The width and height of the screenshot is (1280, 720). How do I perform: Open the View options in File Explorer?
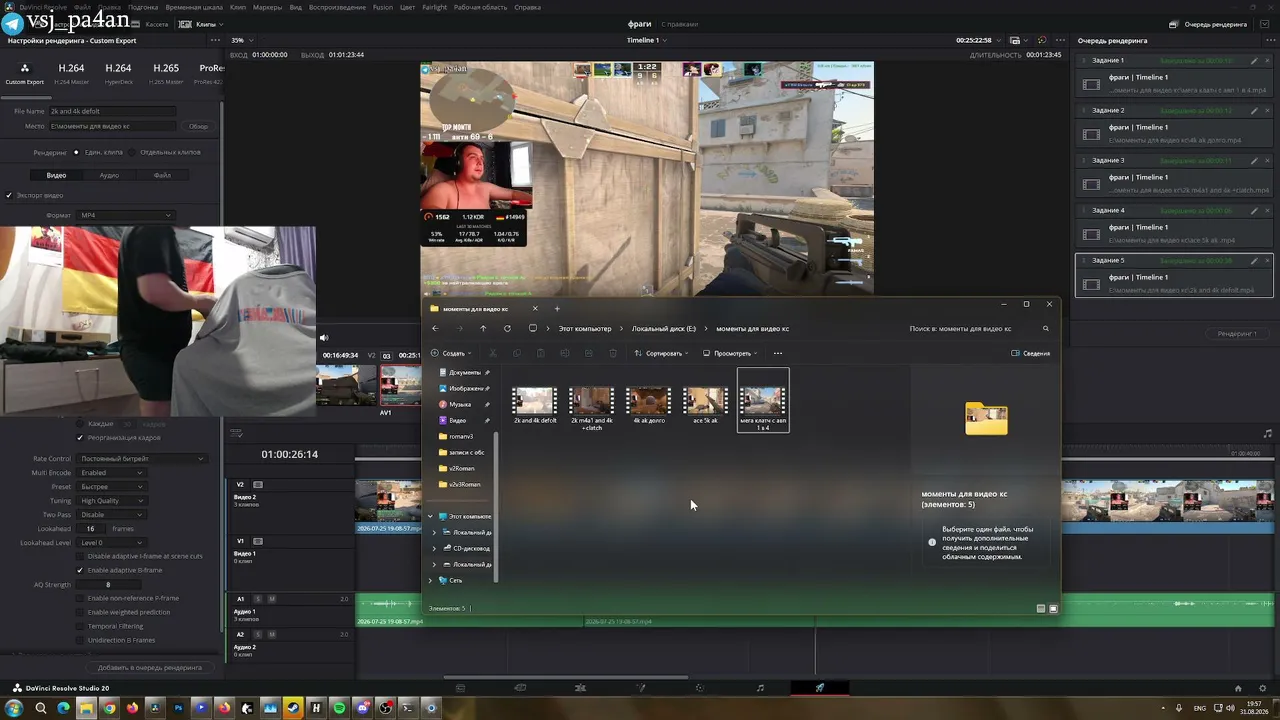730,353
